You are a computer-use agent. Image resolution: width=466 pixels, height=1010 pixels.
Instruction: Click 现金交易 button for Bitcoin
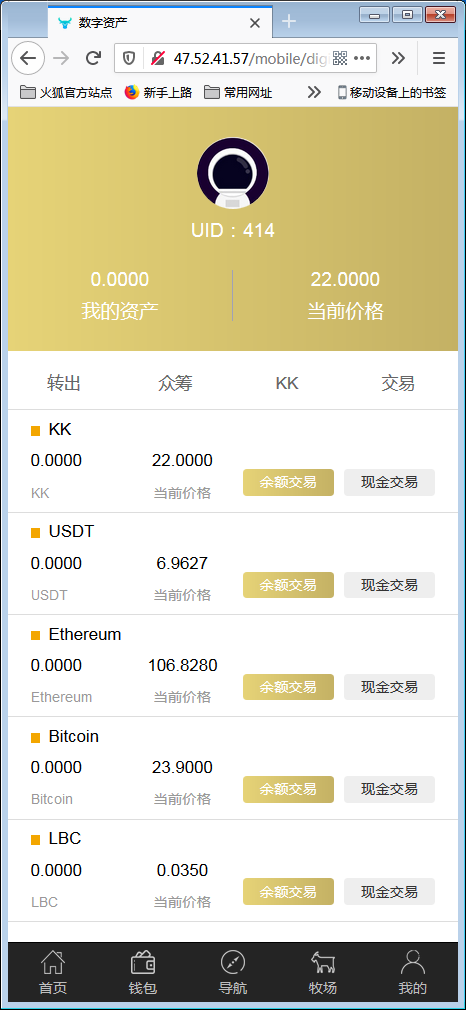coord(389,789)
